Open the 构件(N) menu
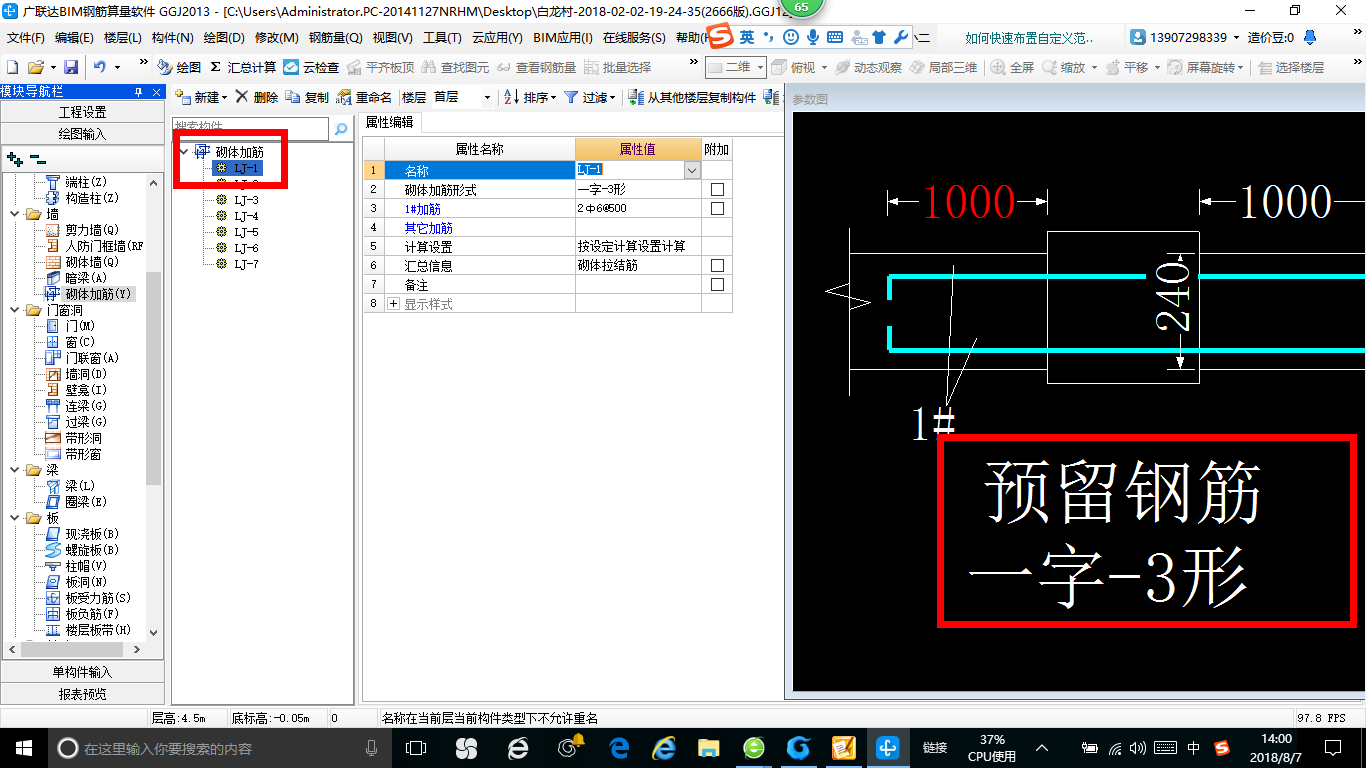 click(173, 38)
